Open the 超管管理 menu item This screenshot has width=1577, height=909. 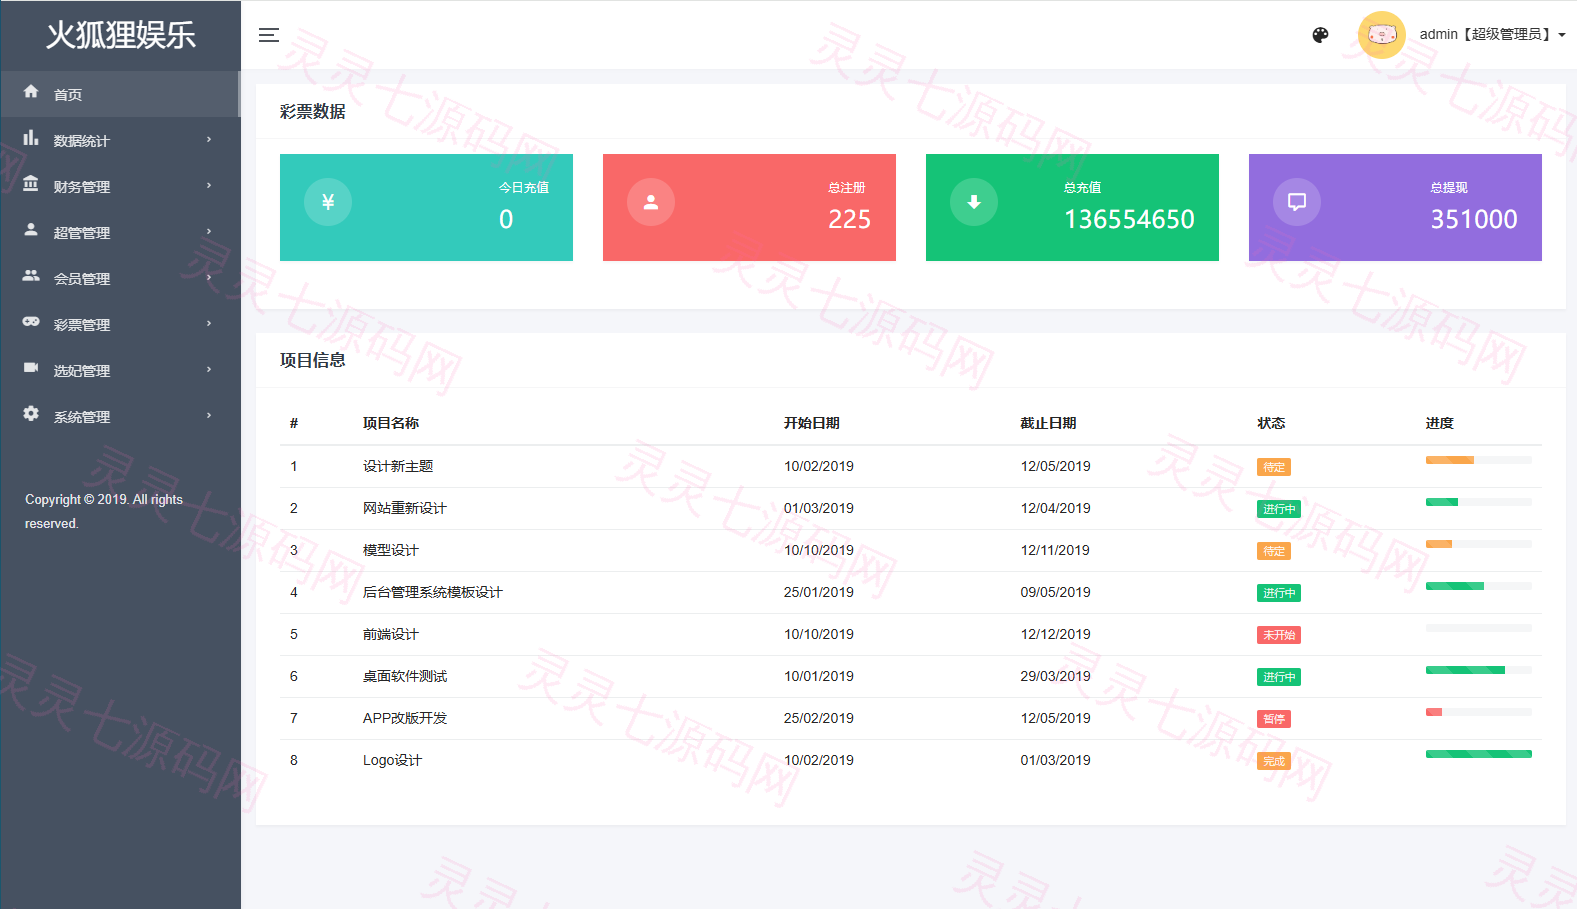(120, 232)
